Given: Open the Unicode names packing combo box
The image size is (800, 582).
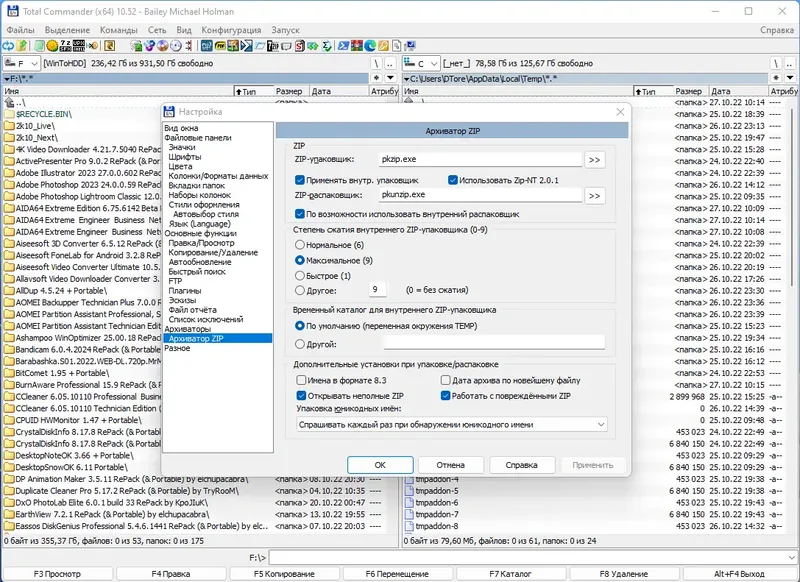Looking at the screenshot, I should pyautogui.click(x=452, y=424).
